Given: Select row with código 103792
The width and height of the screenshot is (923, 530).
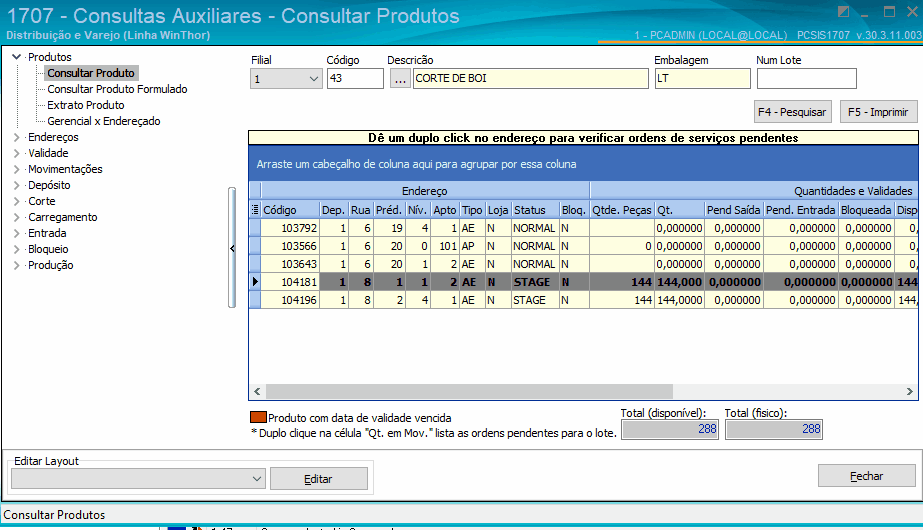Looking at the screenshot, I should pos(583,228).
